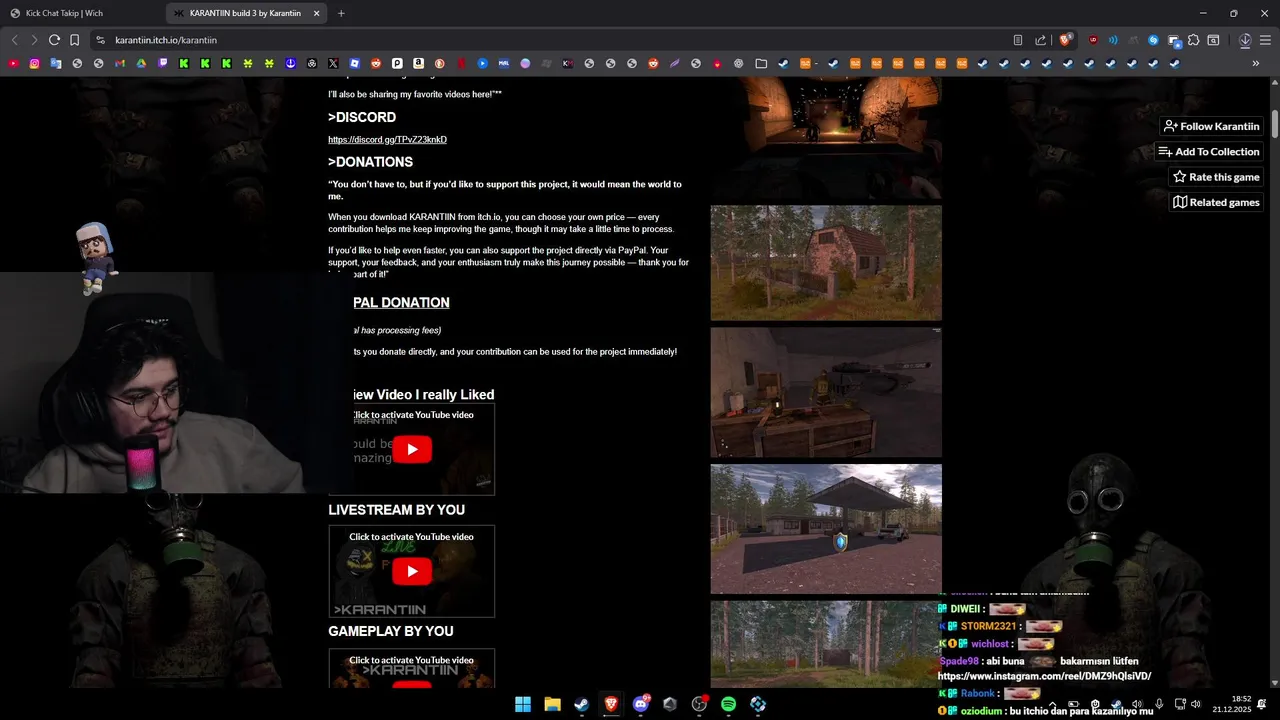Open Windows Start menu
The height and width of the screenshot is (720, 1280).
click(x=523, y=704)
